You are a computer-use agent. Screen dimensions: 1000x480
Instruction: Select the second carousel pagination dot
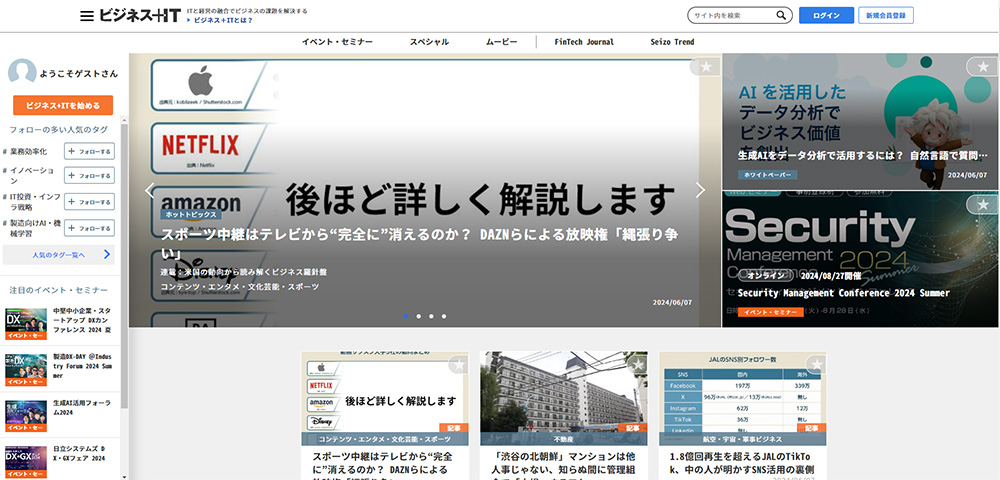point(418,316)
